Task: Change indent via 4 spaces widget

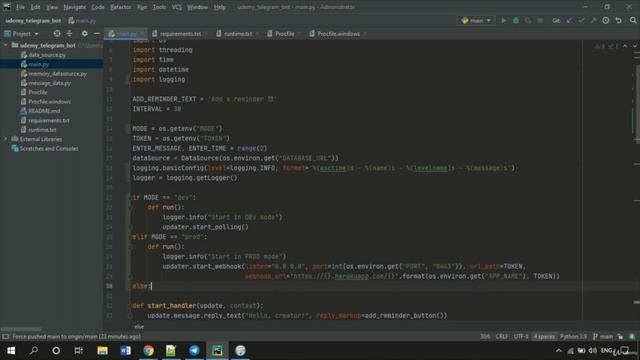Action: pos(544,337)
